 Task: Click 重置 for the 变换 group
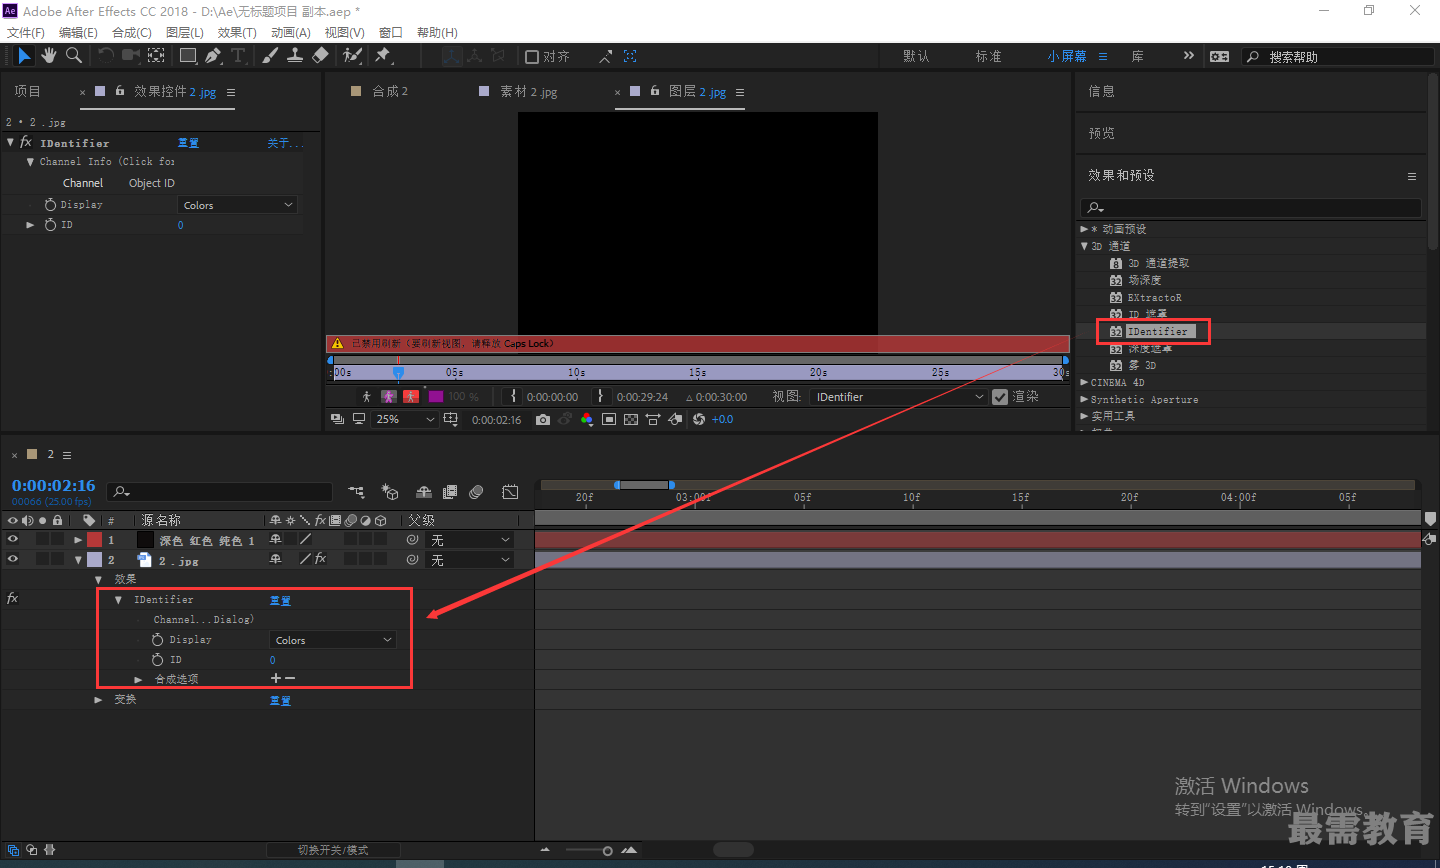point(280,700)
